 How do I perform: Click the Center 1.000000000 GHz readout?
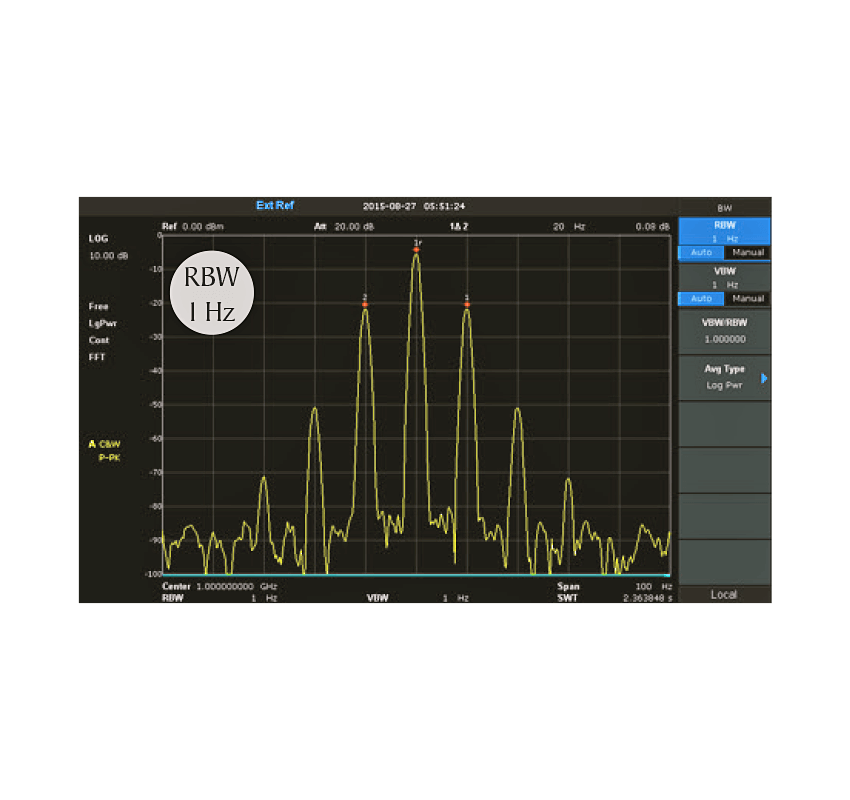coord(220,586)
